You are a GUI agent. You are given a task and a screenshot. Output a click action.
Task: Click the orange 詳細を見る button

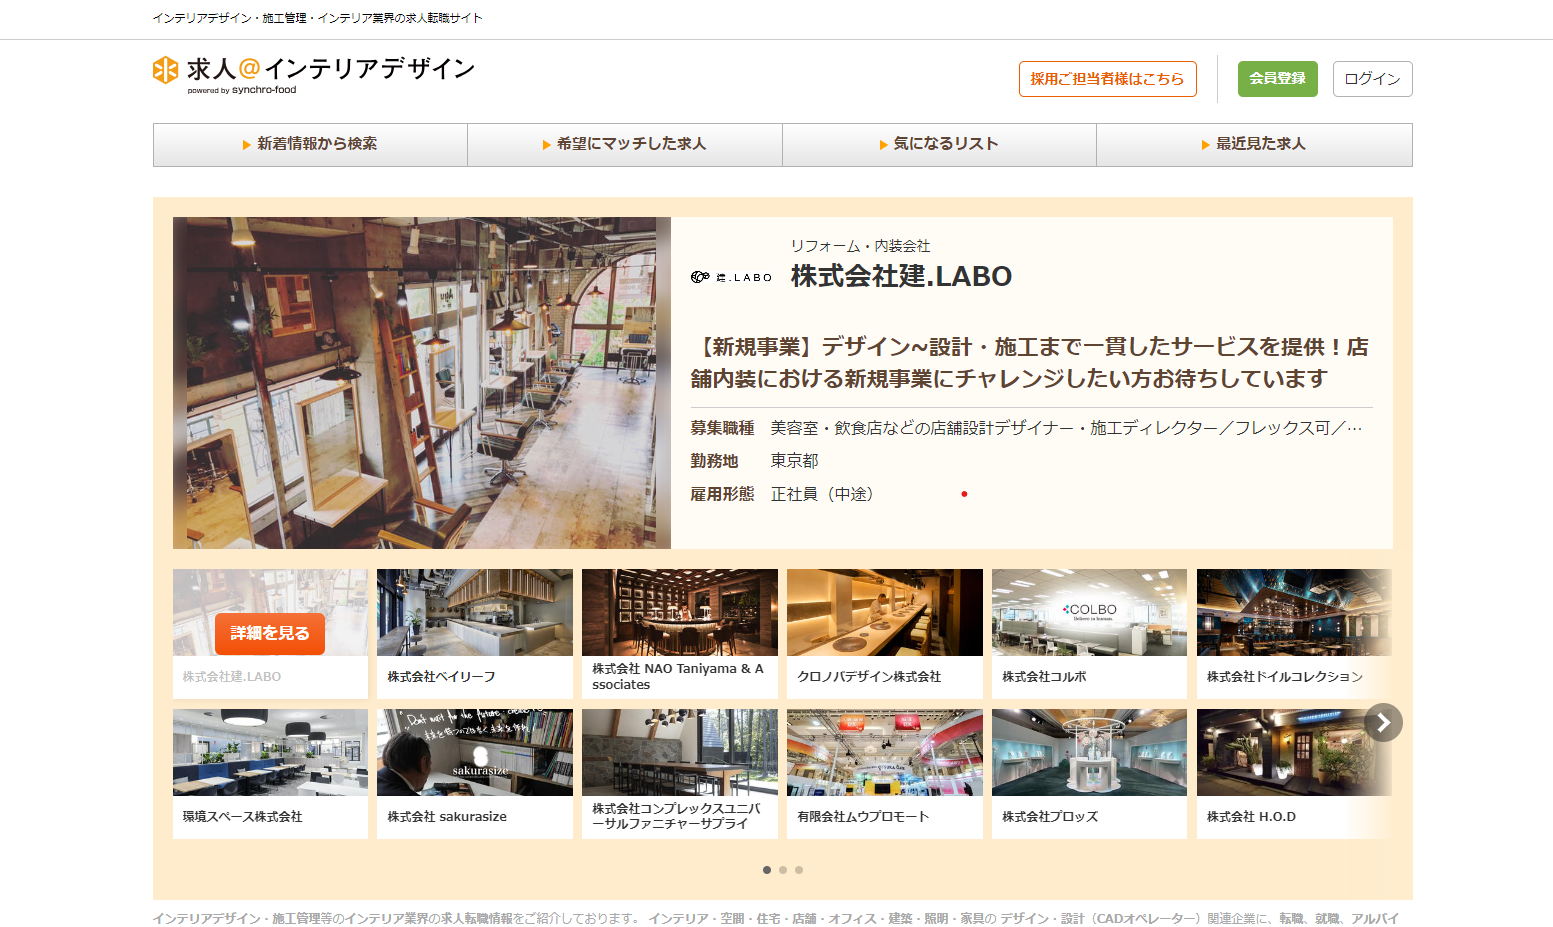point(270,633)
